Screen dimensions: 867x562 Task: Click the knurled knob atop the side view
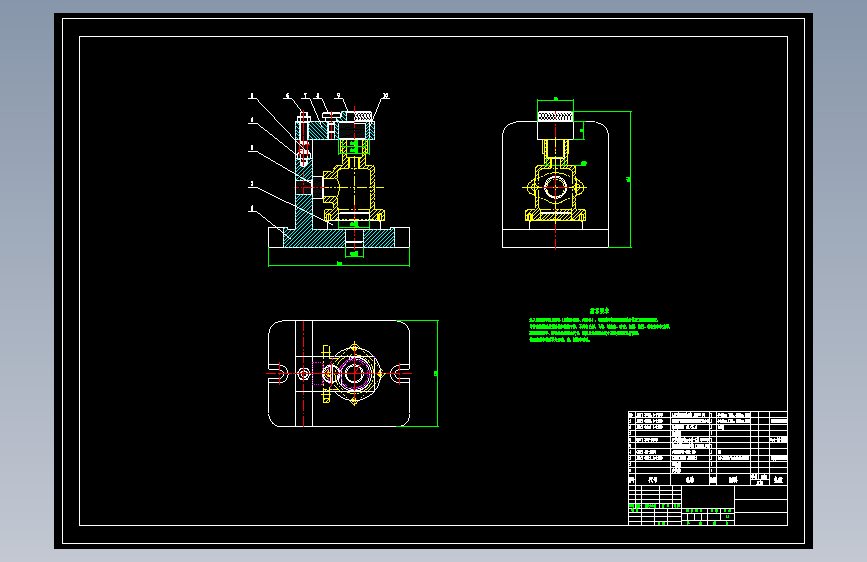click(x=555, y=116)
